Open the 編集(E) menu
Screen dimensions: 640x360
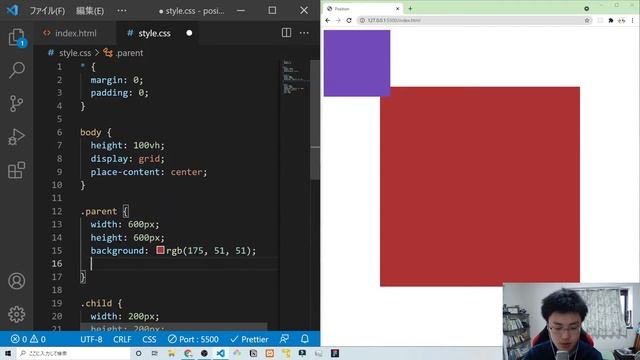tap(90, 11)
